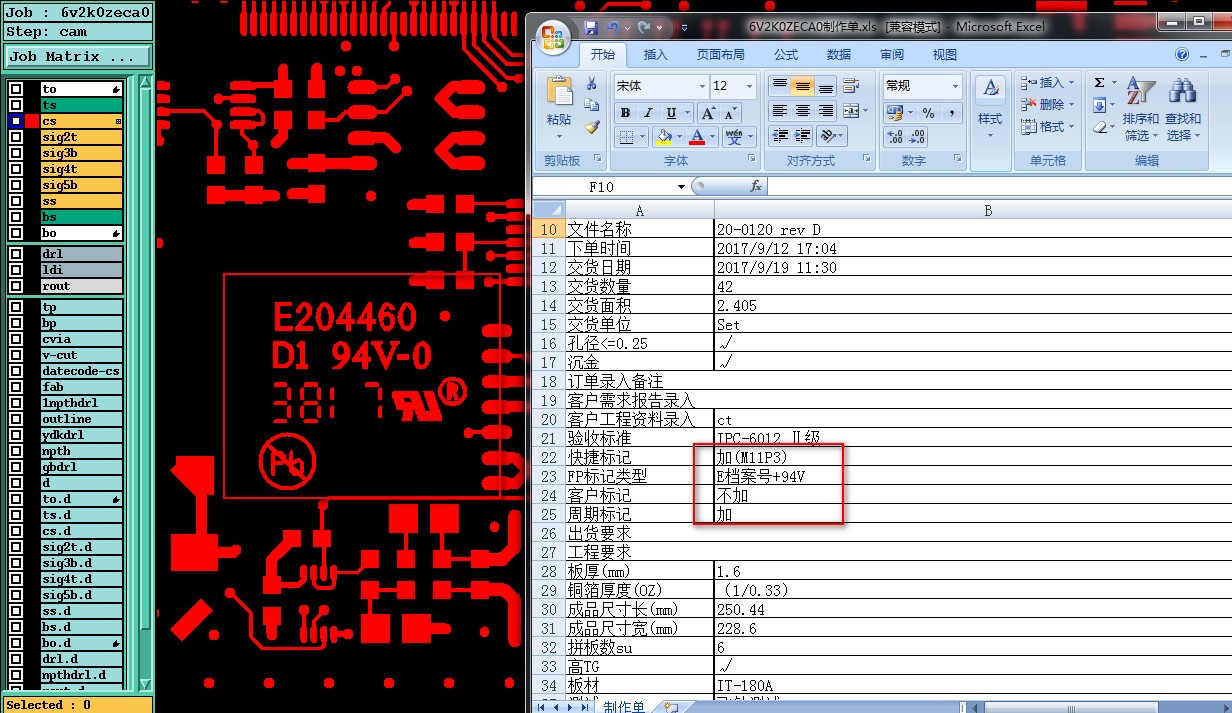Toggle Bold formatting

pos(625,113)
